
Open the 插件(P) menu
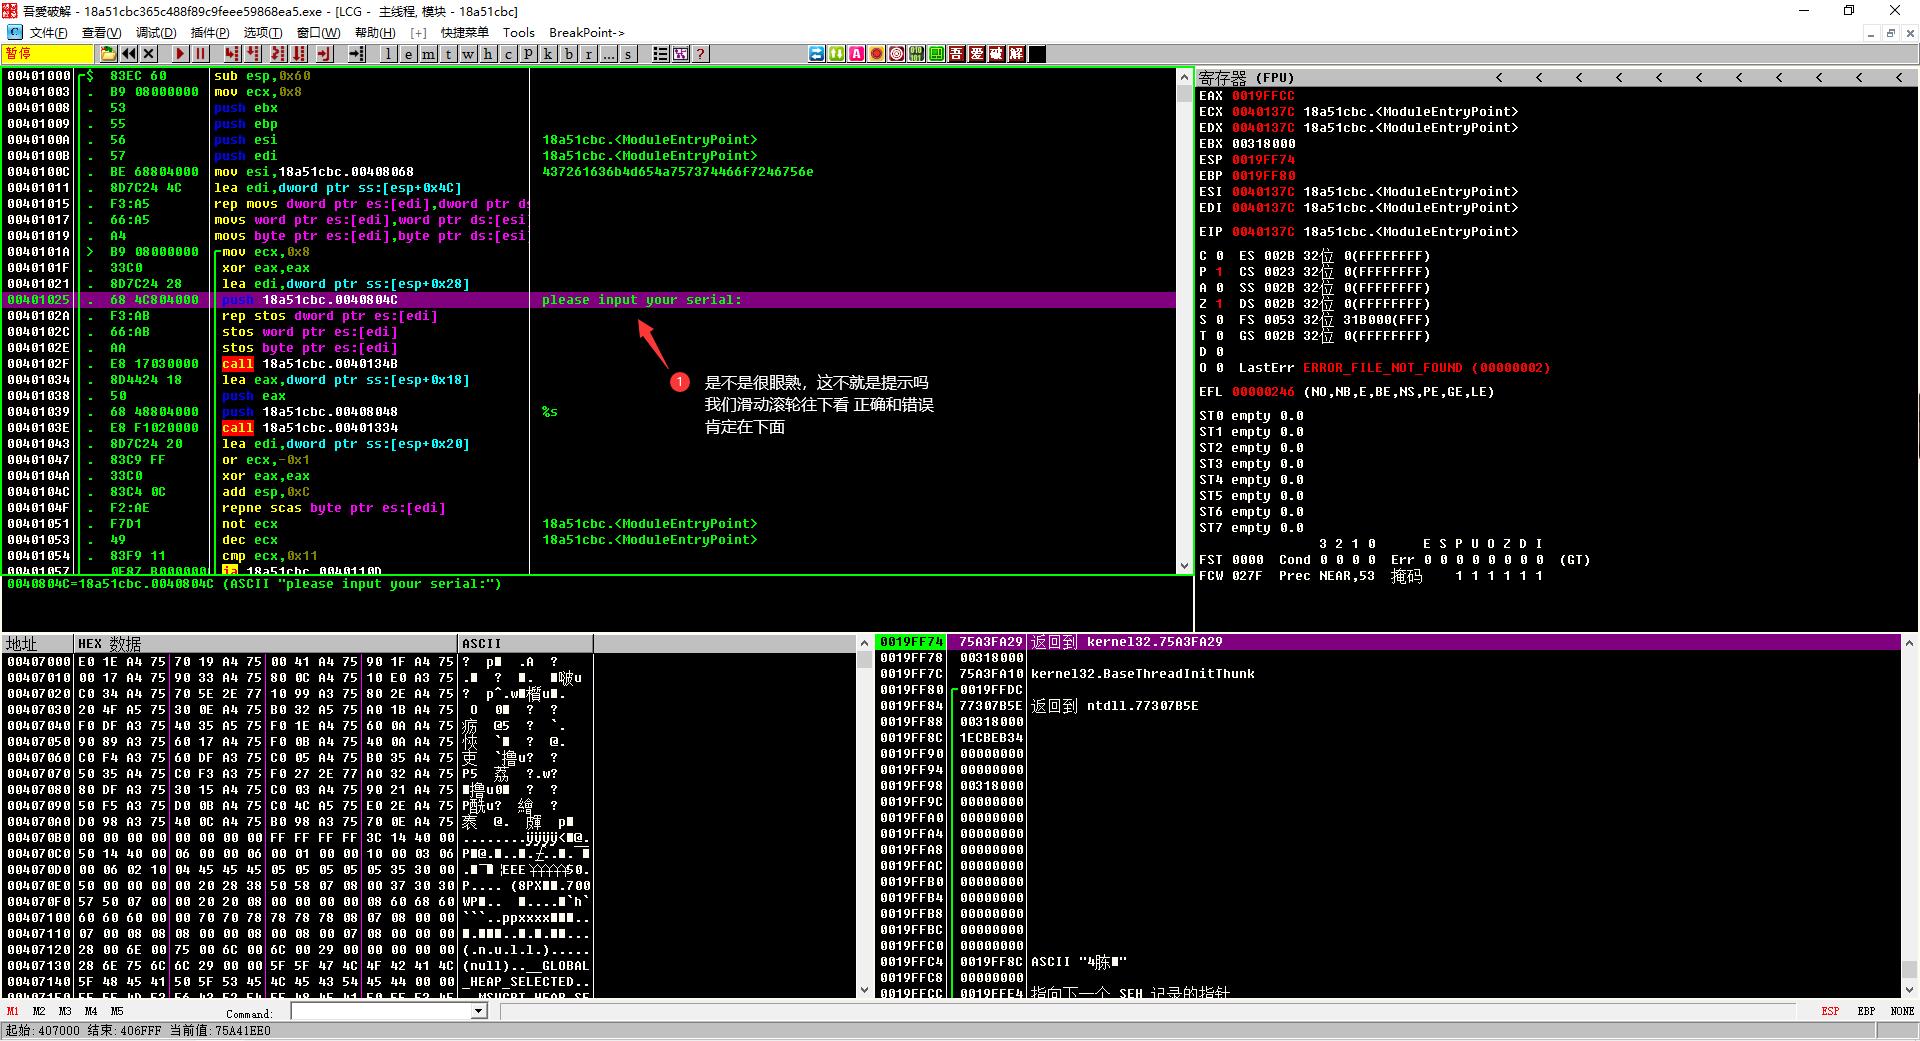210,33
